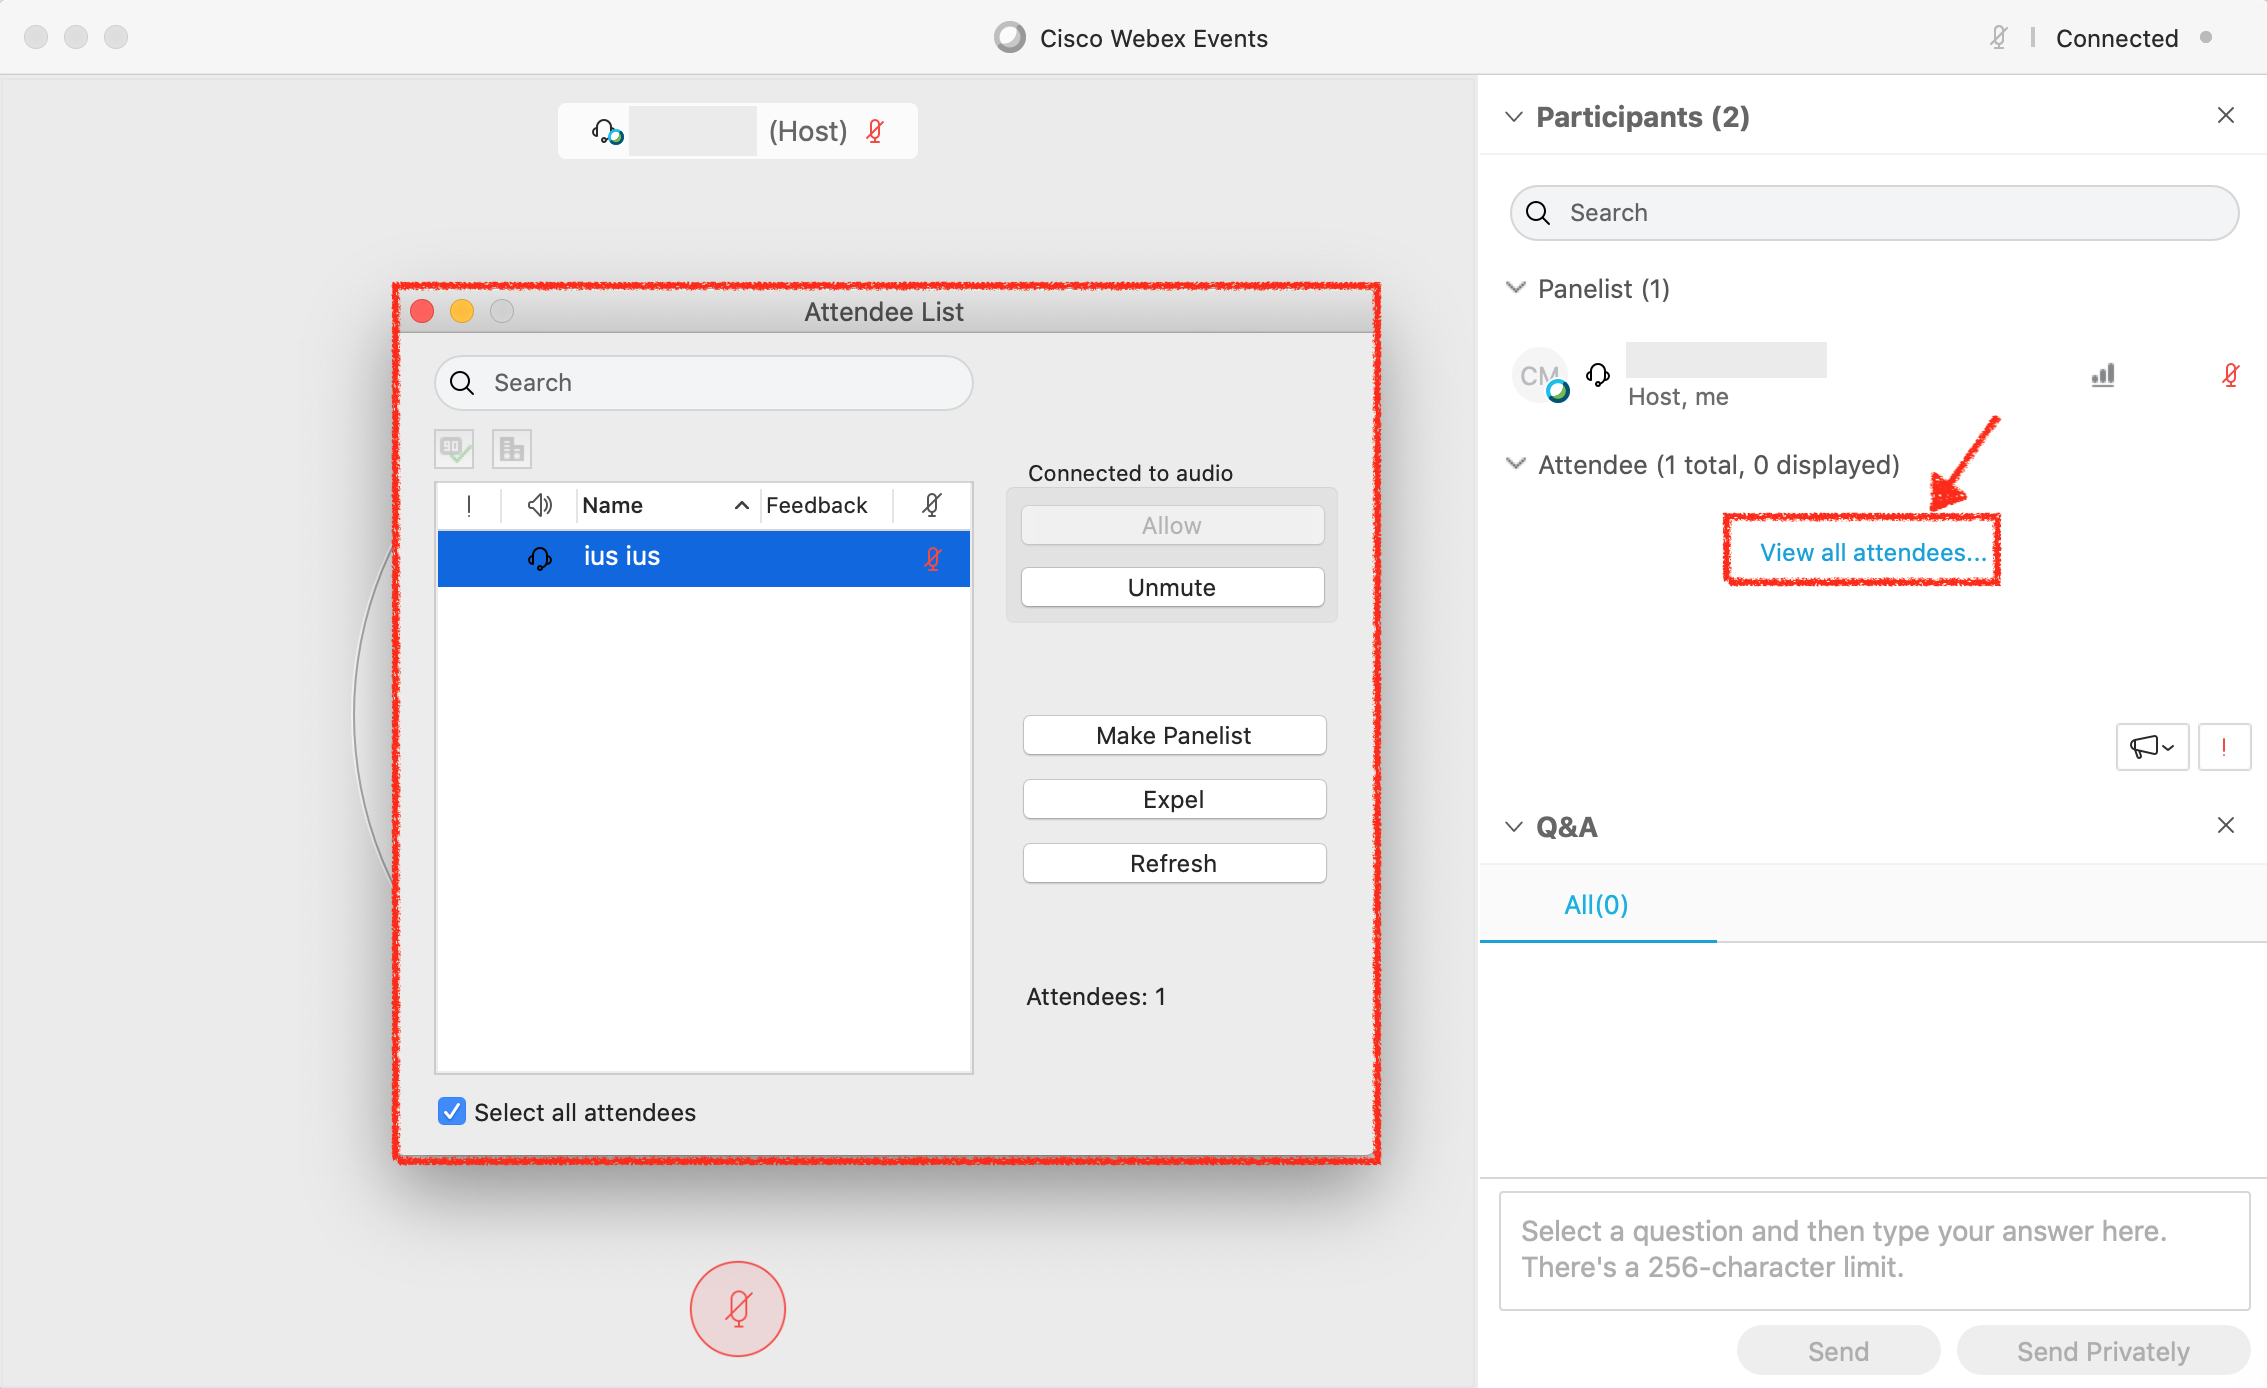2267x1388 pixels.
Task: Click the panelist signal strength bars icon
Action: tap(2103, 375)
